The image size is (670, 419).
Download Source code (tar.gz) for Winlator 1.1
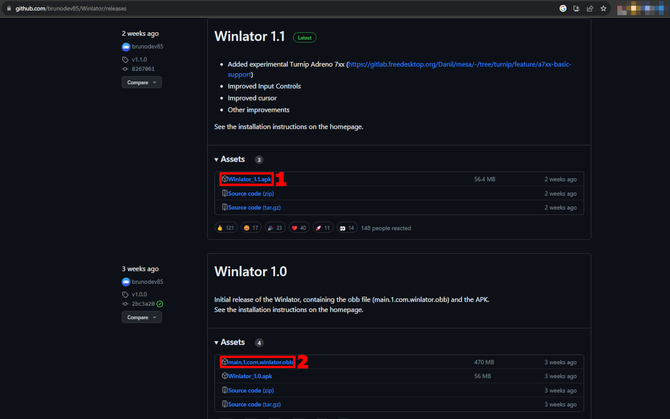click(254, 208)
